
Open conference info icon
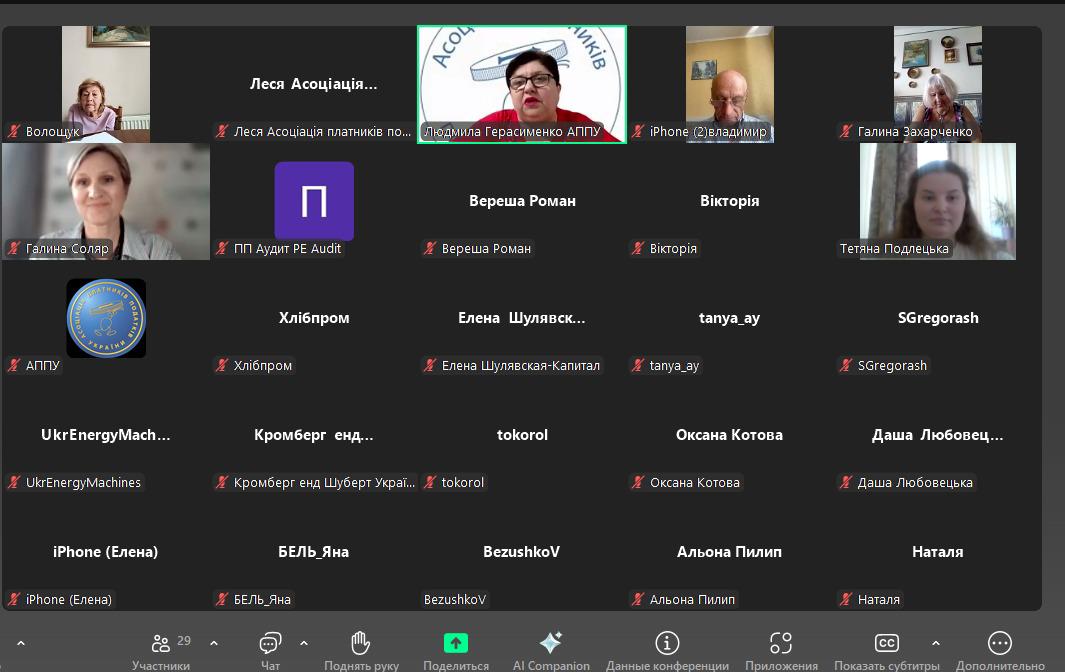667,643
